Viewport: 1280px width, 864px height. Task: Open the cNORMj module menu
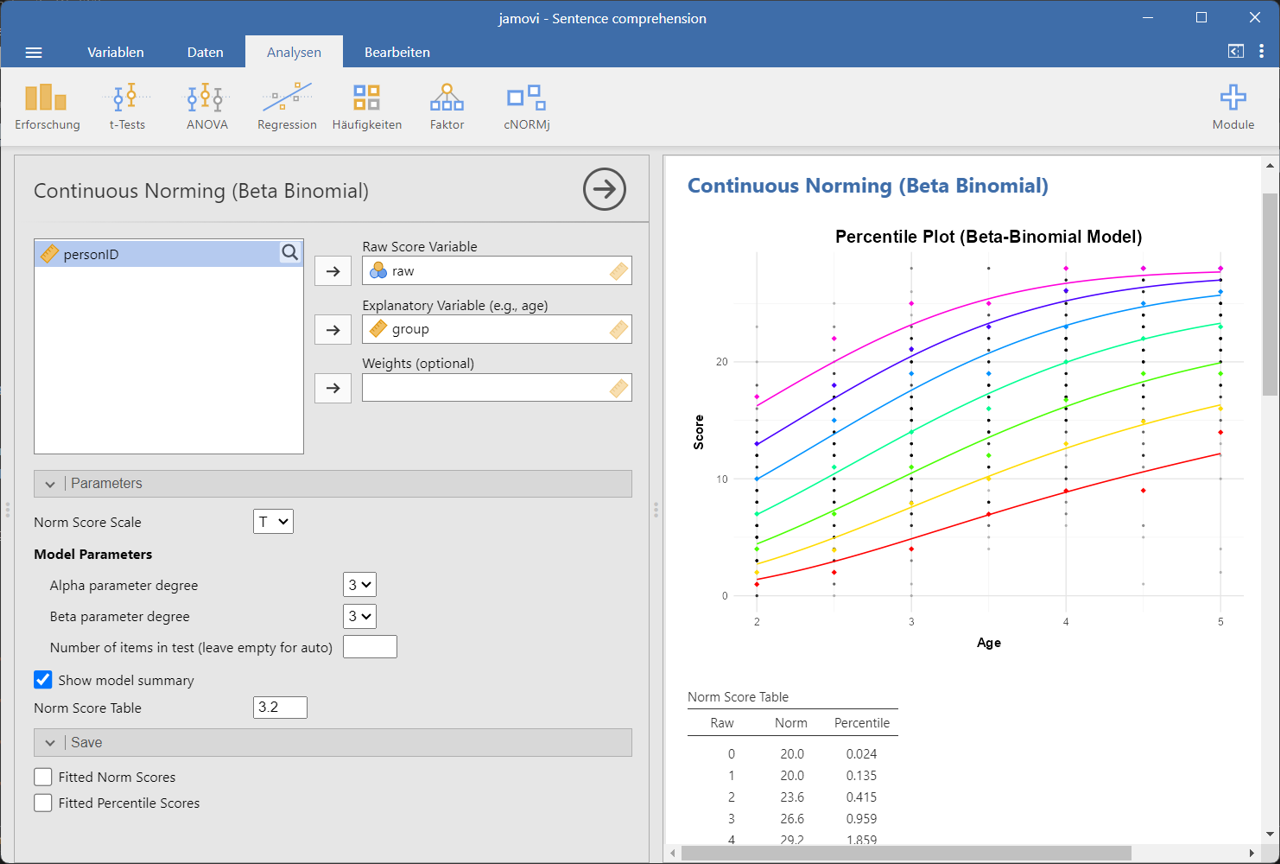point(526,107)
